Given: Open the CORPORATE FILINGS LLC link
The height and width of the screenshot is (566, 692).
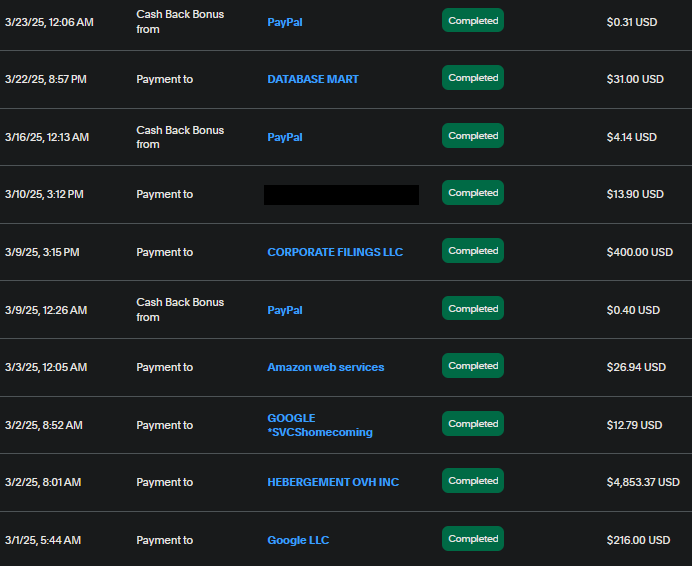Looking at the screenshot, I should (335, 252).
